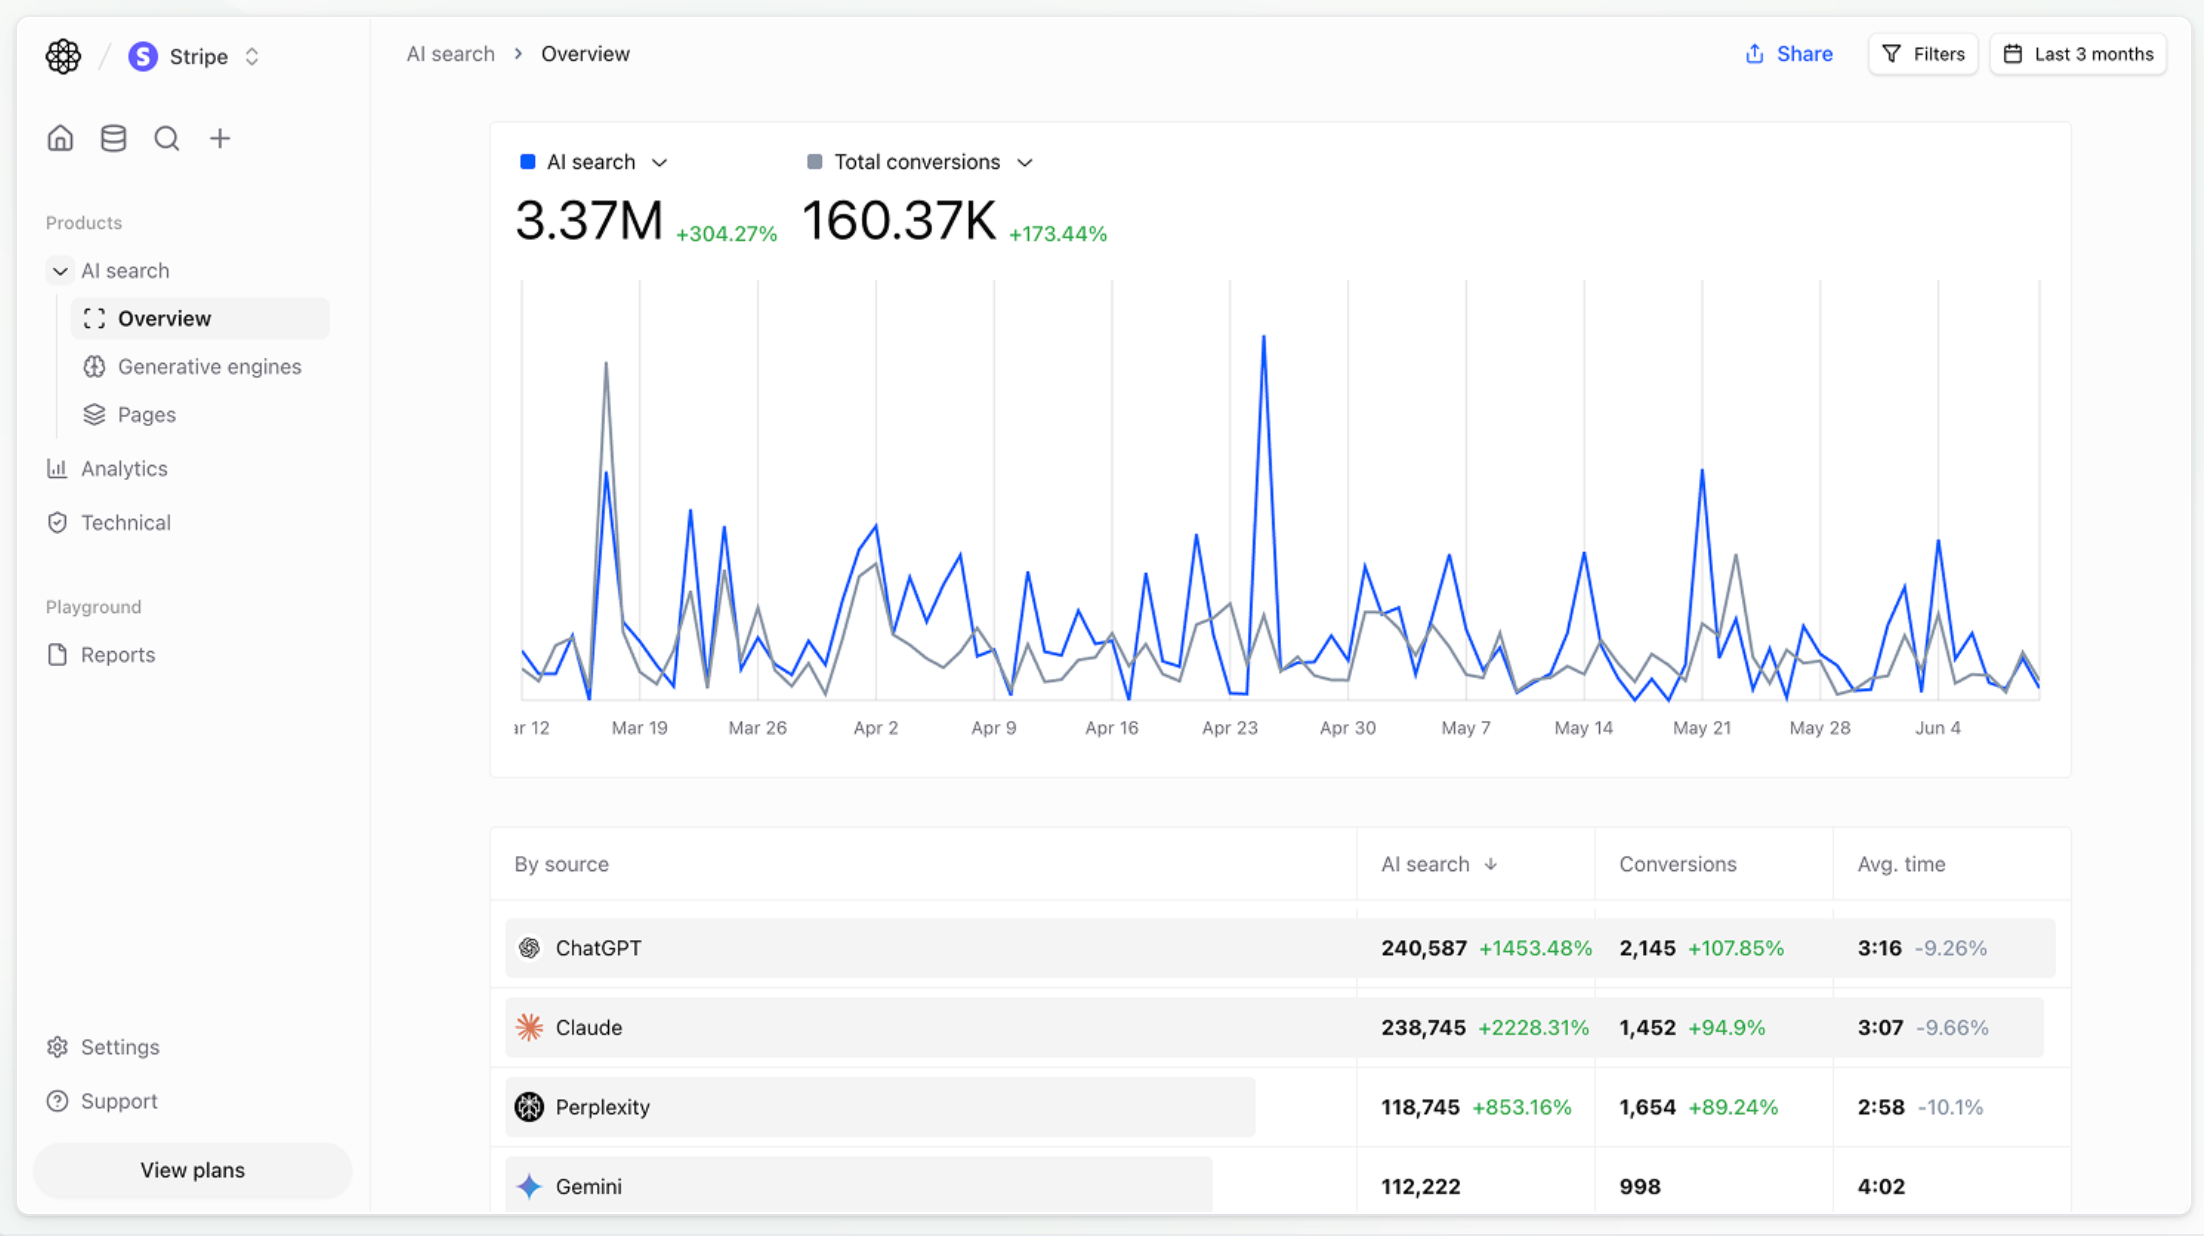Viewport: 2204px width, 1236px height.
Task: Switch the Stripe workspace selector
Action: coord(252,56)
